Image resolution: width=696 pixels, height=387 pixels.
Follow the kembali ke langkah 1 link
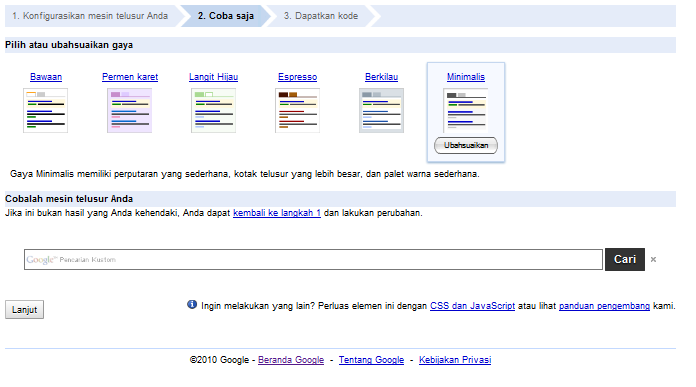(x=277, y=213)
